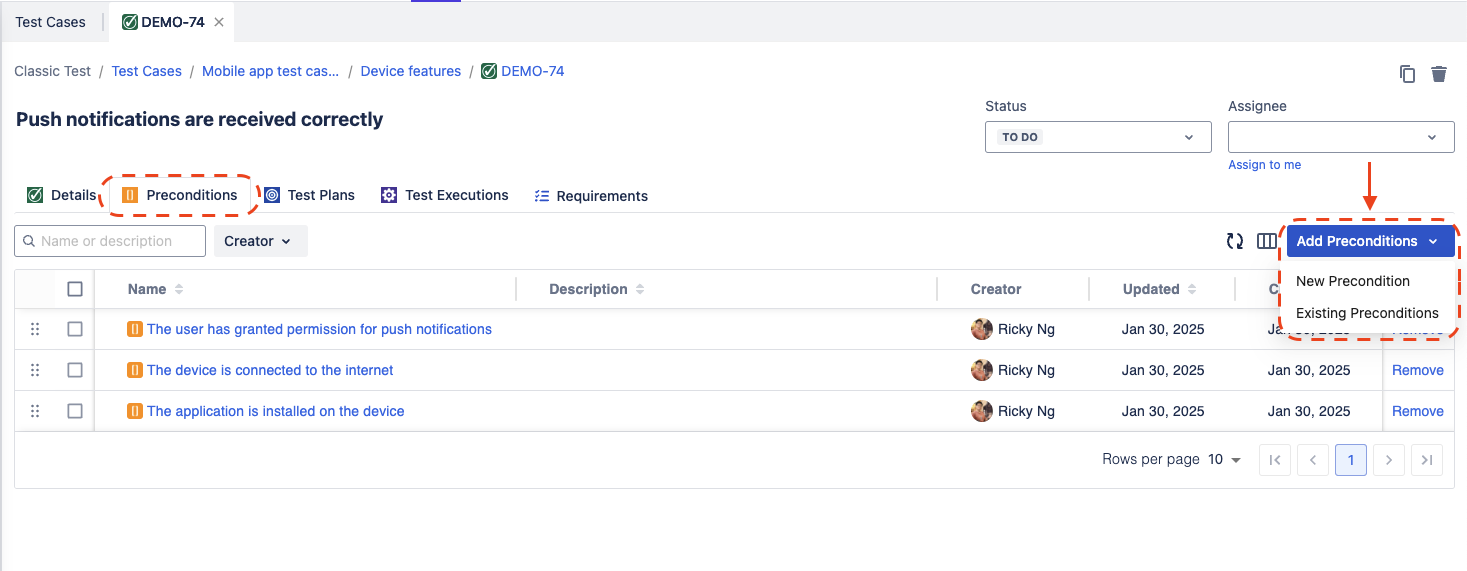The width and height of the screenshot is (1467, 571).
Task: Check the push notifications permission row checkbox
Action: [x=75, y=329]
